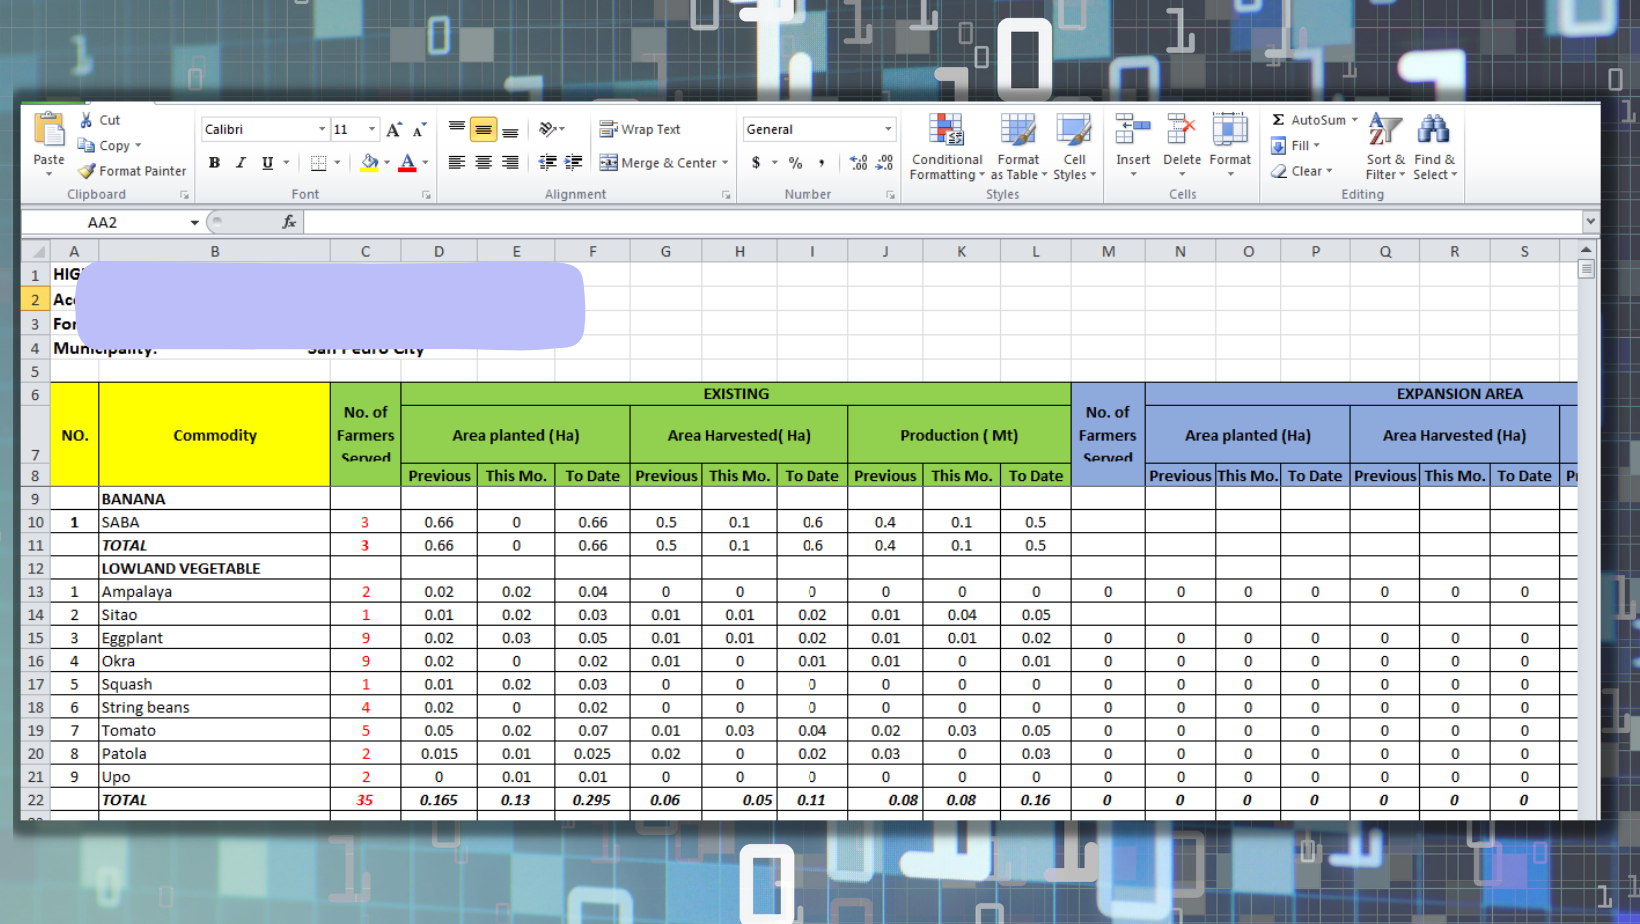1640x924 pixels.
Task: Expand the formula bar
Action: [1589, 222]
